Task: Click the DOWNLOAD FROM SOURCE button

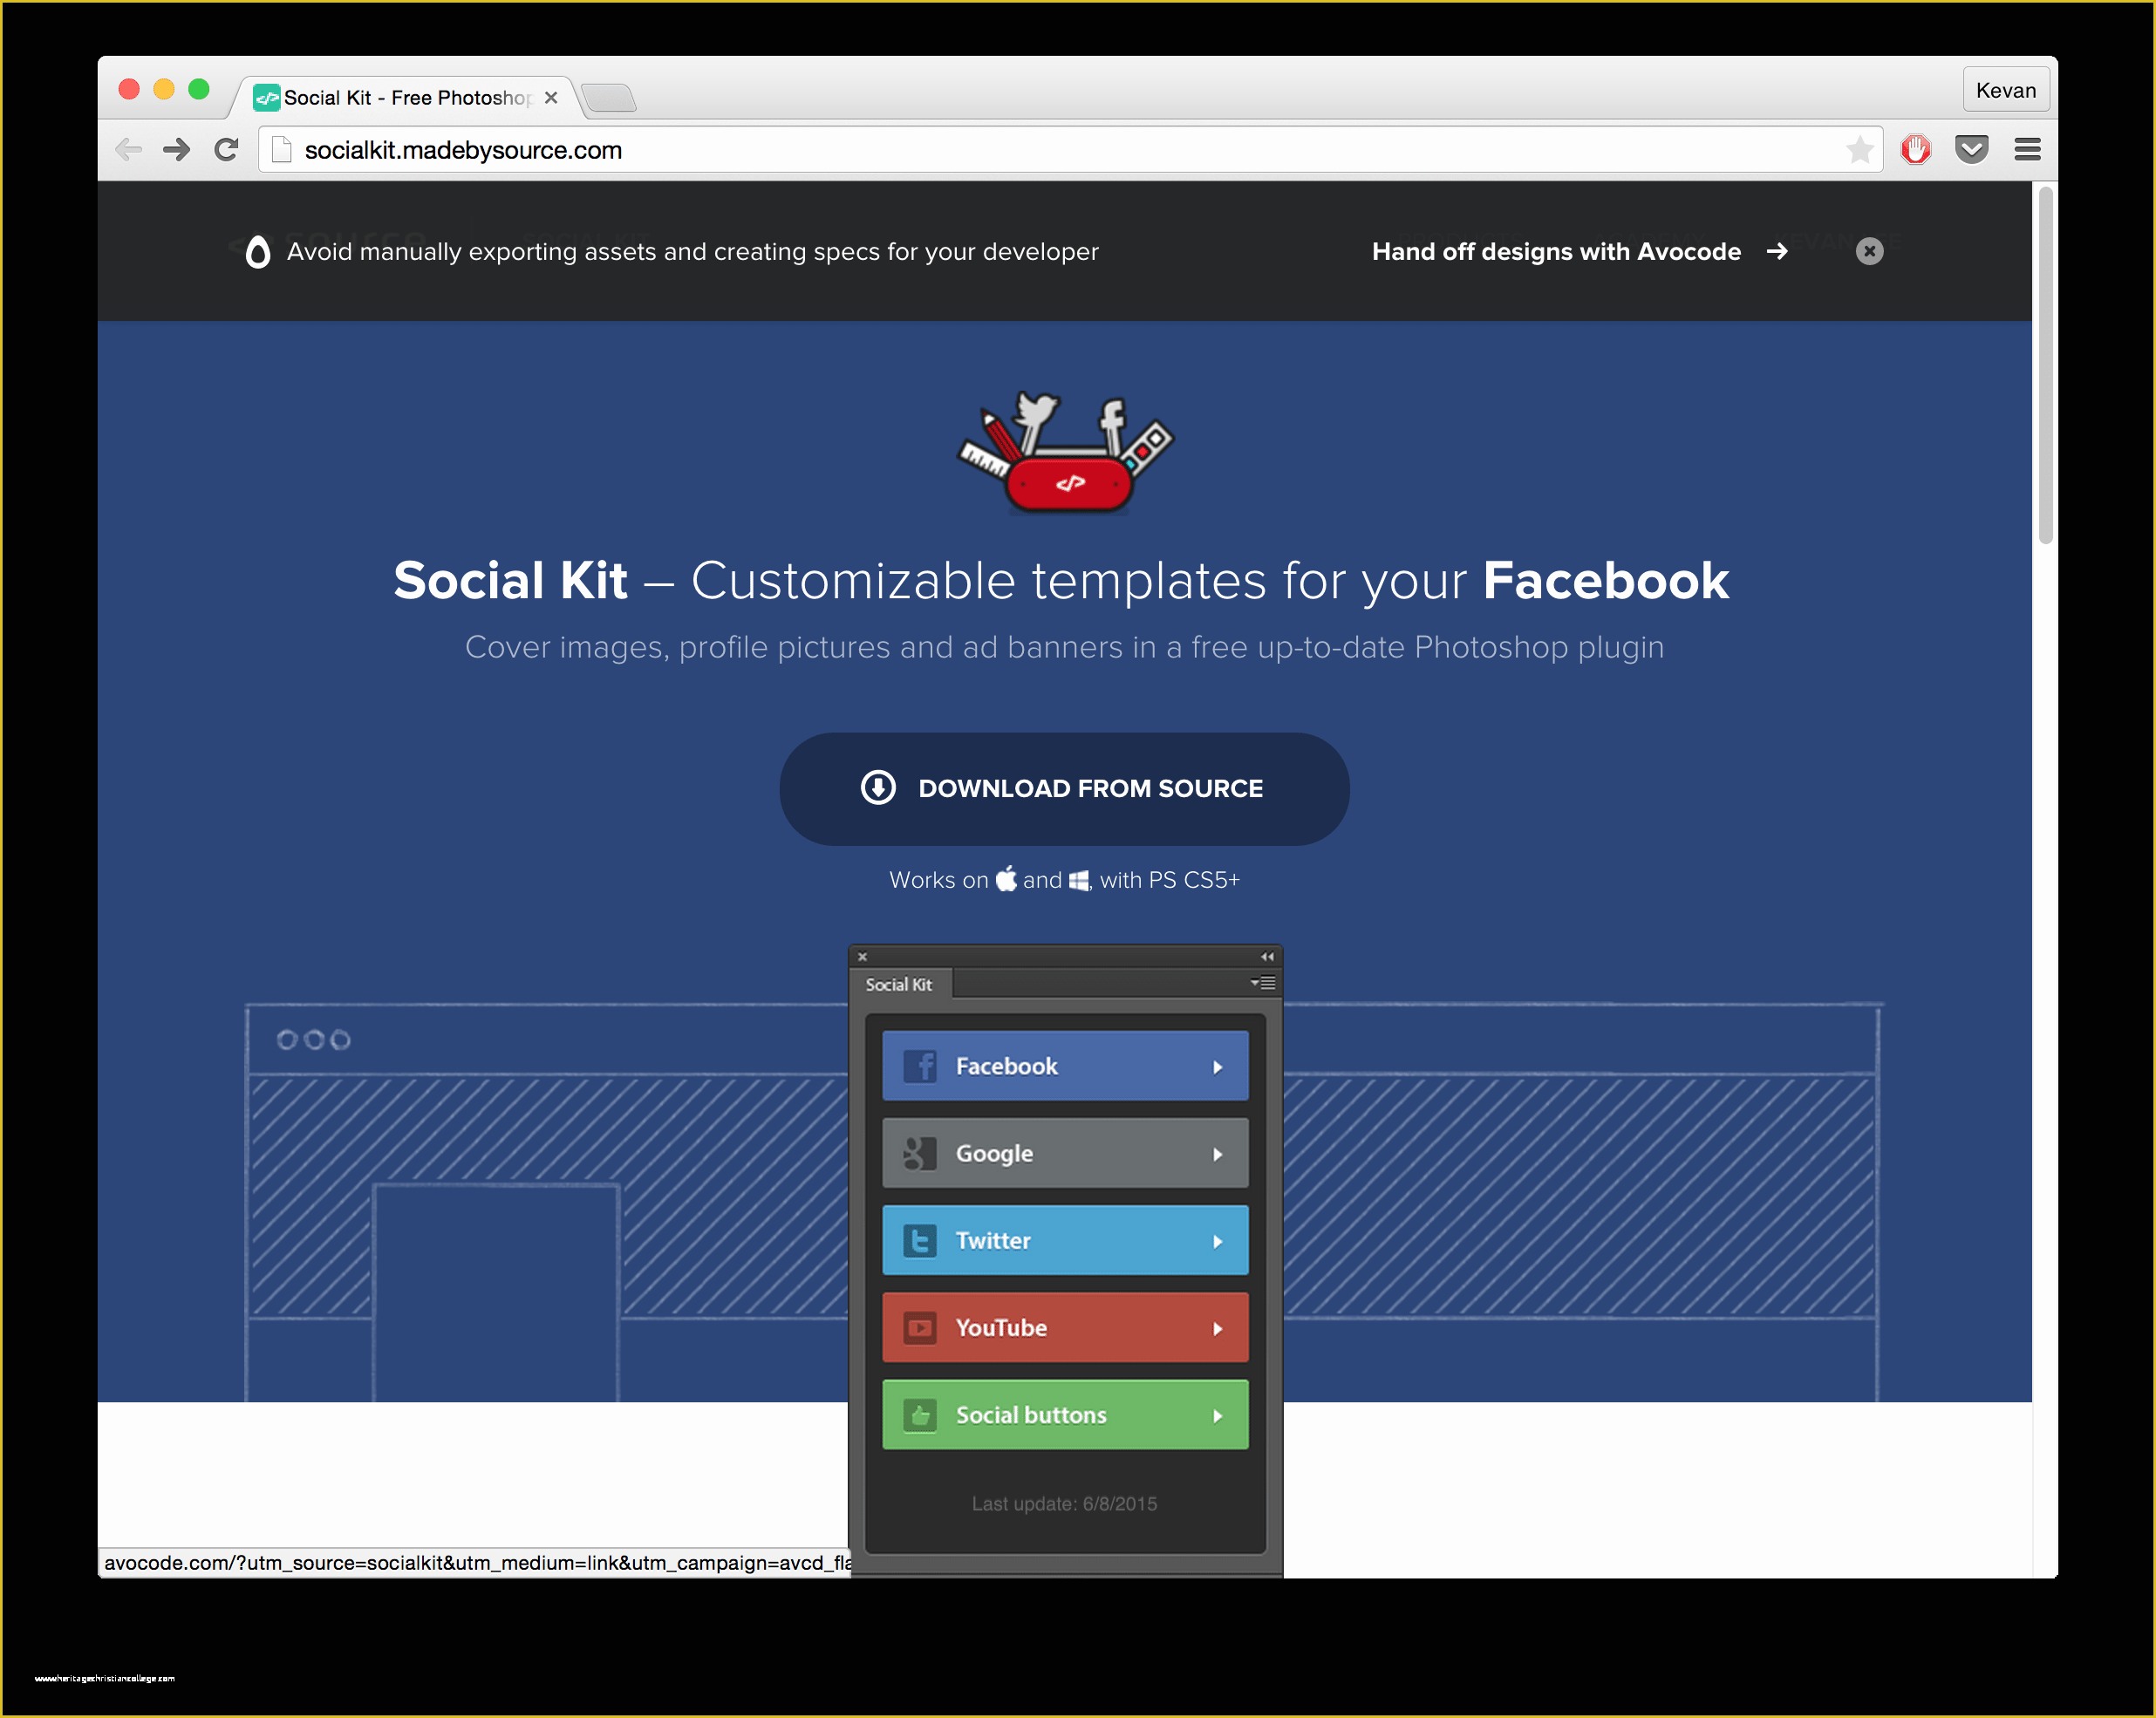Action: tap(1076, 787)
